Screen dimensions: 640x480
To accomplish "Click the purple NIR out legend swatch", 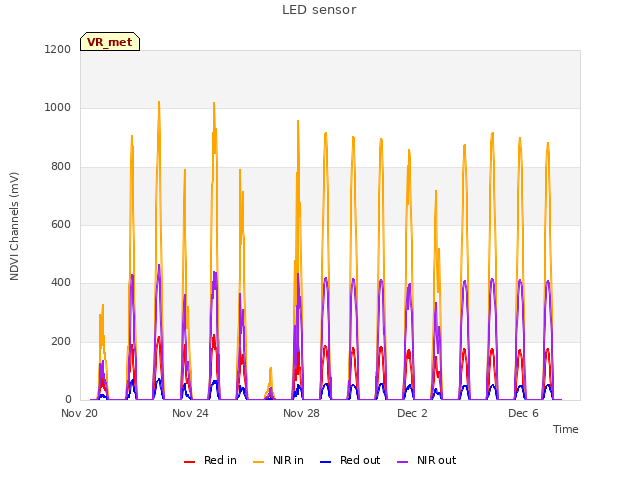I will click(402, 462).
